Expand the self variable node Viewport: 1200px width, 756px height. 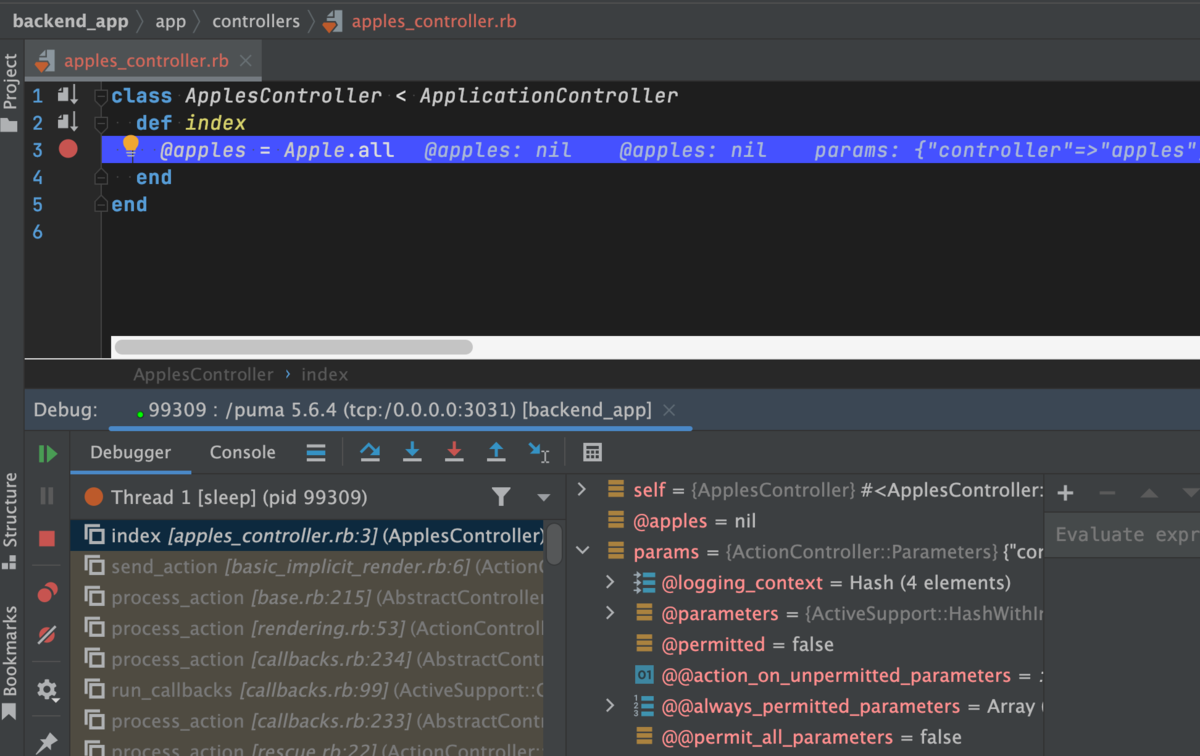582,489
